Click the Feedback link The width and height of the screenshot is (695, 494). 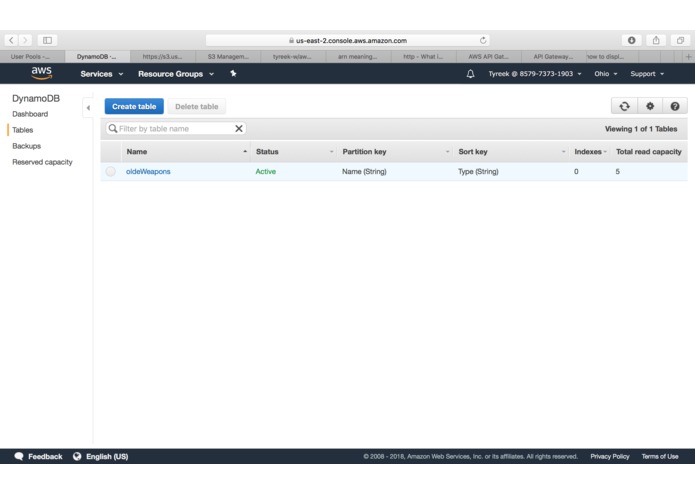click(x=45, y=456)
